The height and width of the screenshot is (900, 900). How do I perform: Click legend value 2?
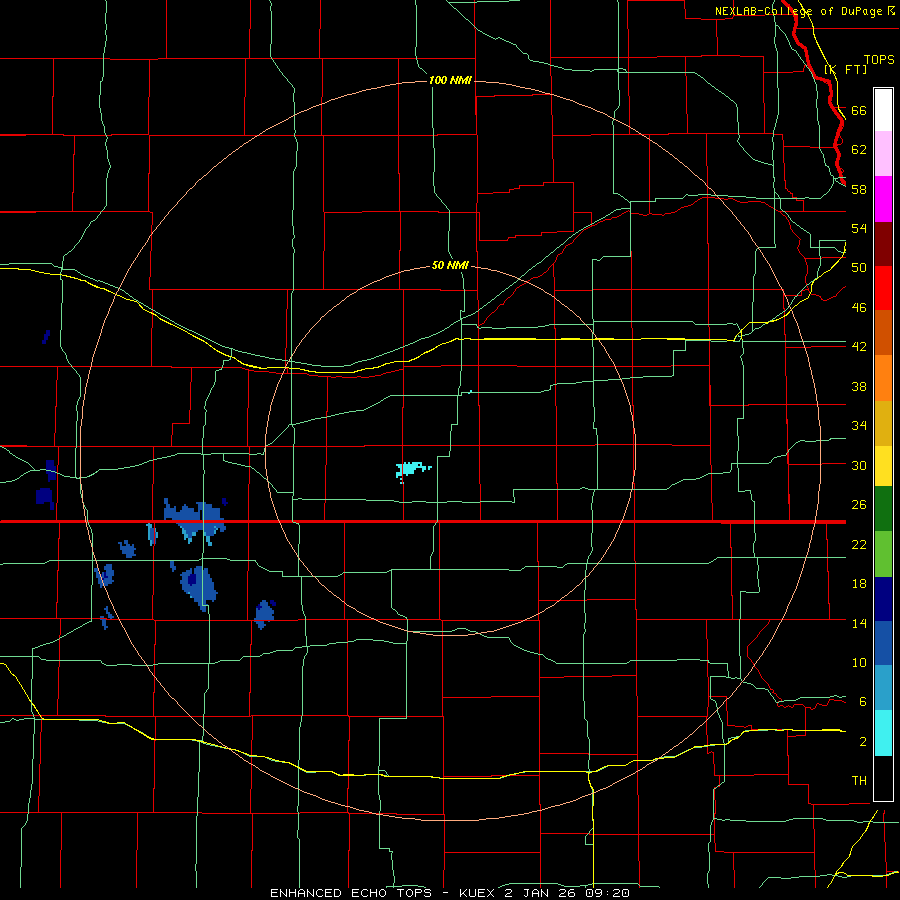point(863,742)
